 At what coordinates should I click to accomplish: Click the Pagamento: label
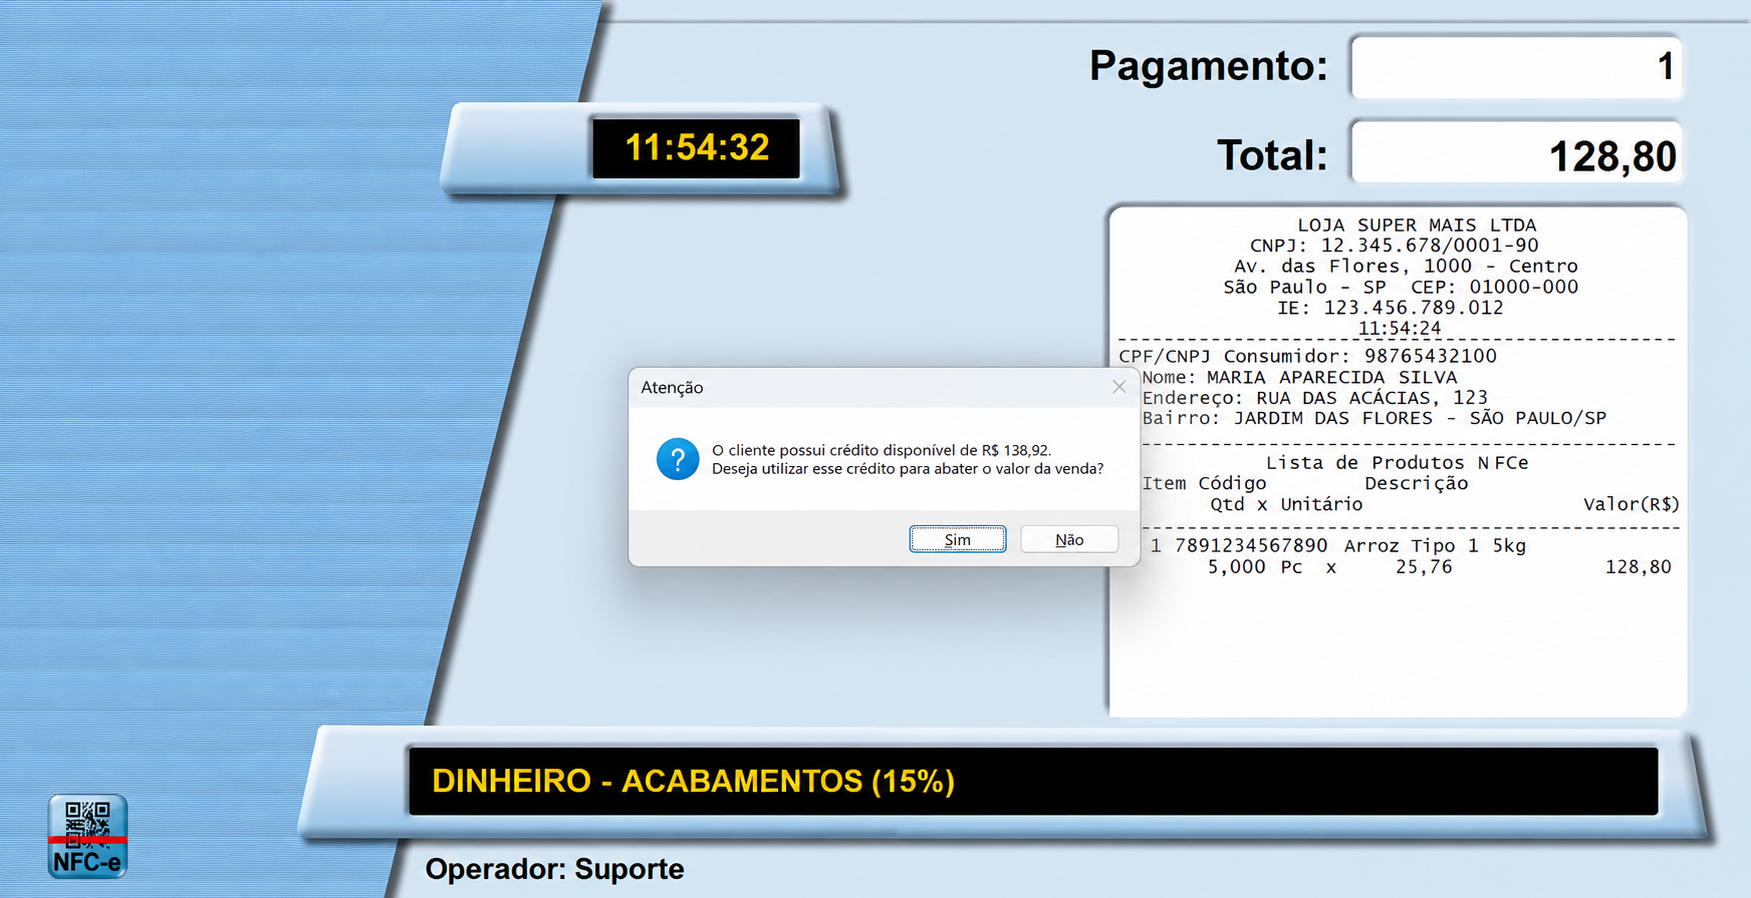click(x=1208, y=66)
